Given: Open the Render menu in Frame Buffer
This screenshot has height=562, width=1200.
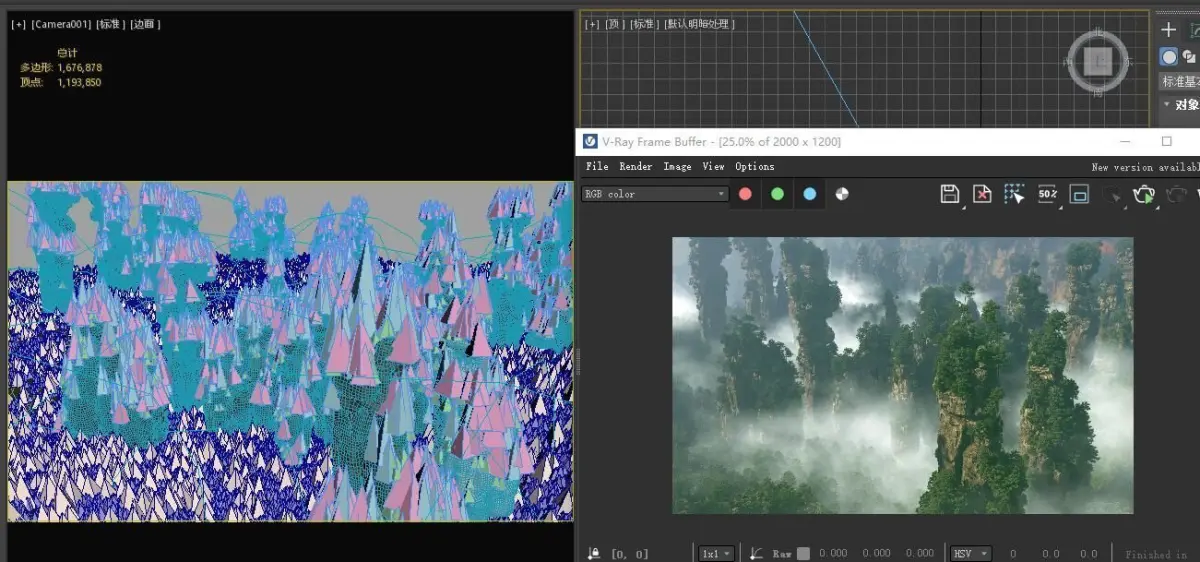Looking at the screenshot, I should pyautogui.click(x=636, y=167).
